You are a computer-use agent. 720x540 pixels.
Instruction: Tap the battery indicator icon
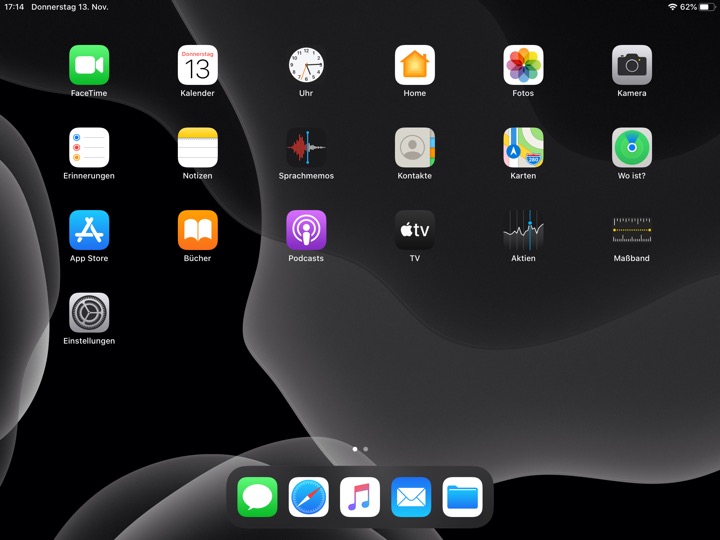click(x=707, y=7)
